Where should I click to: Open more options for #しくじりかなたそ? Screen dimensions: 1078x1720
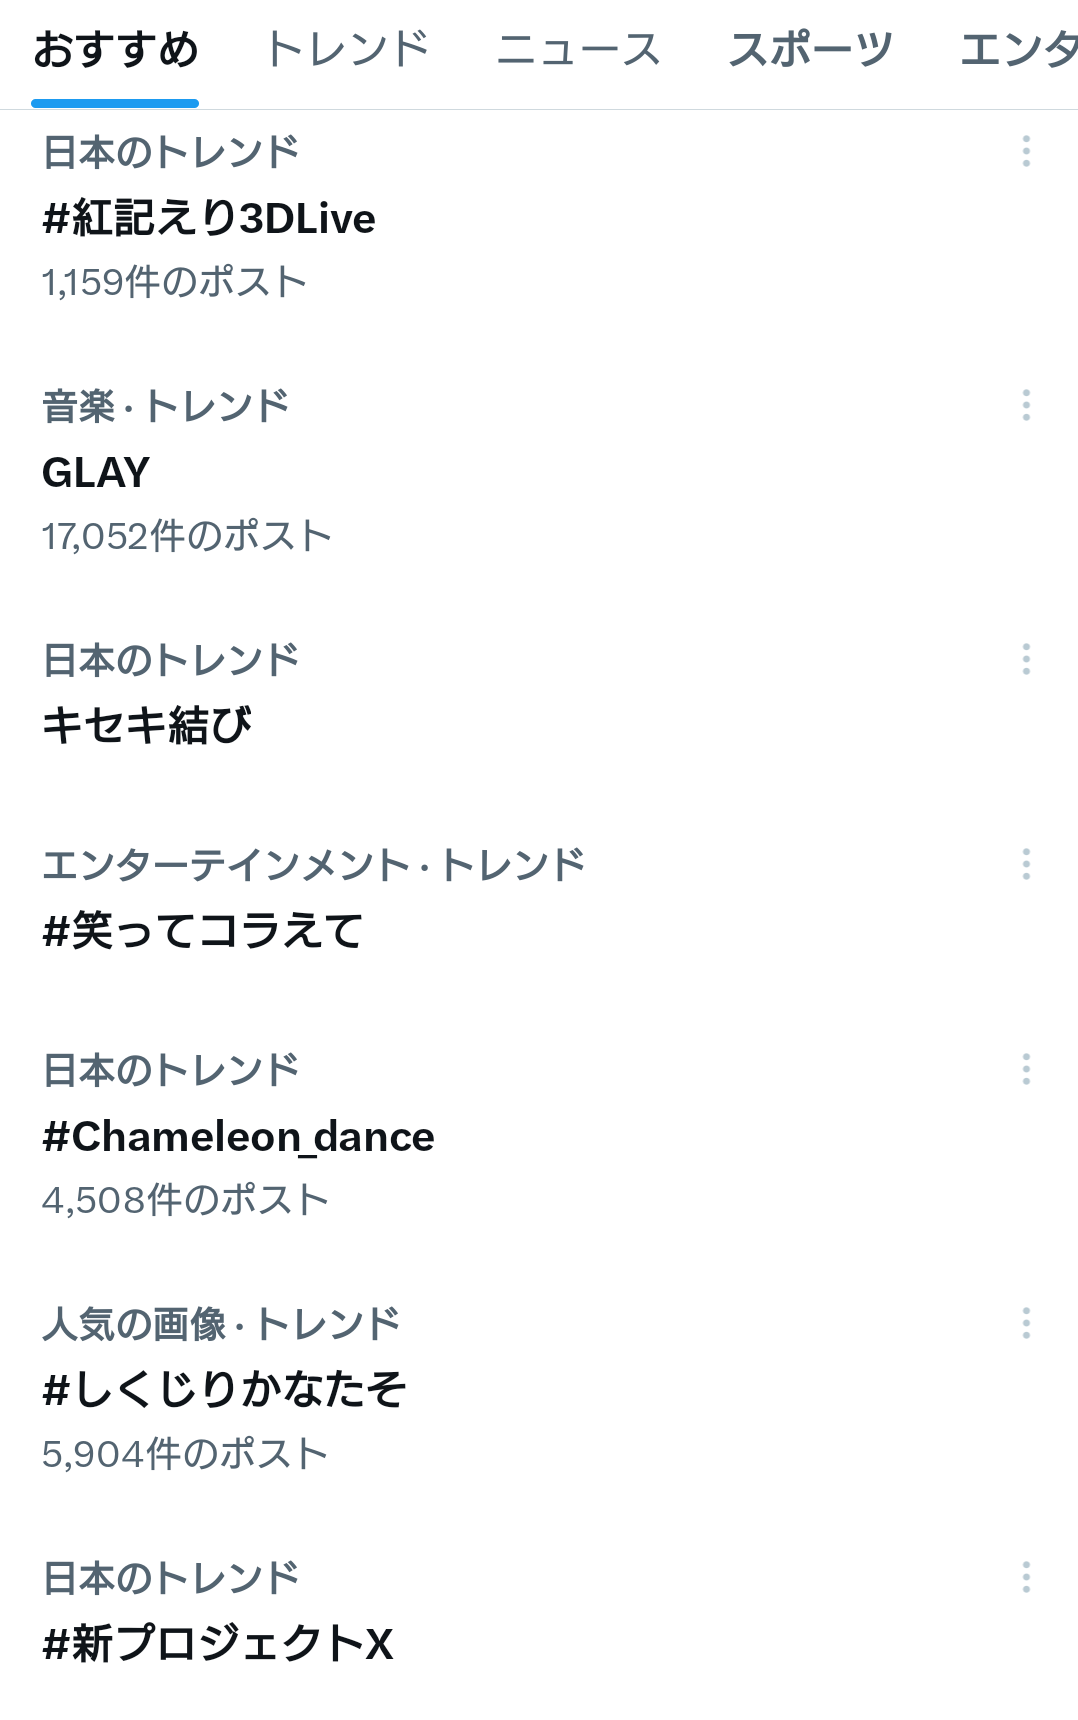tap(1026, 1323)
